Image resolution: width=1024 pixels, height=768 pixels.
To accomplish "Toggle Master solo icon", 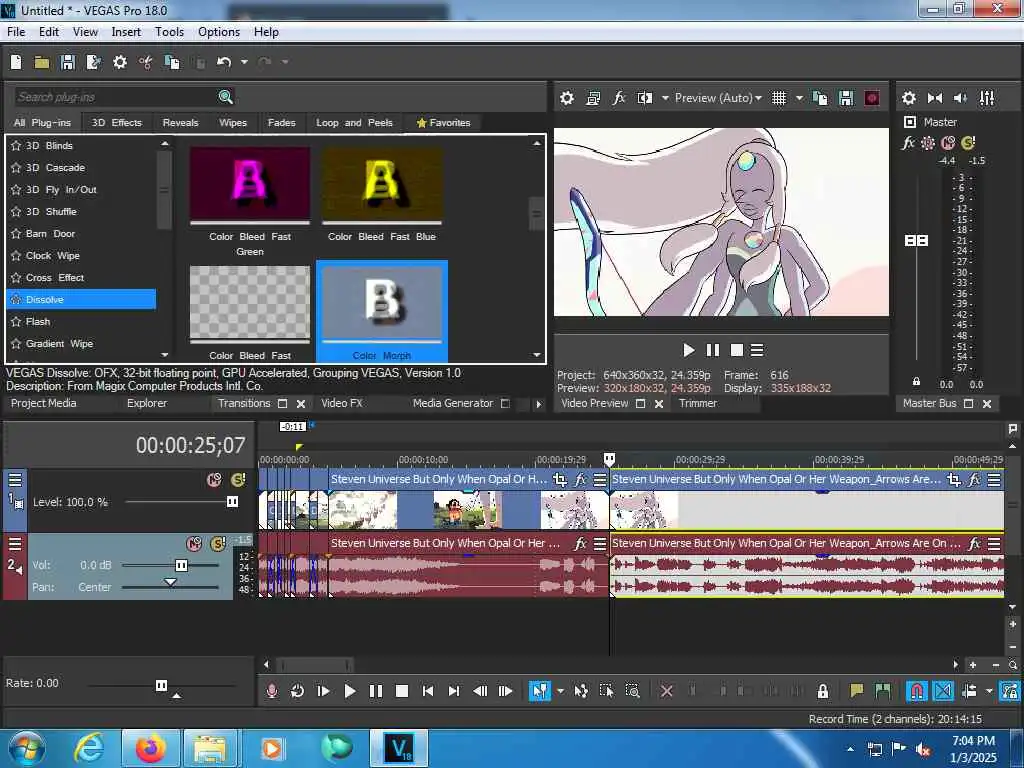I will (x=968, y=142).
